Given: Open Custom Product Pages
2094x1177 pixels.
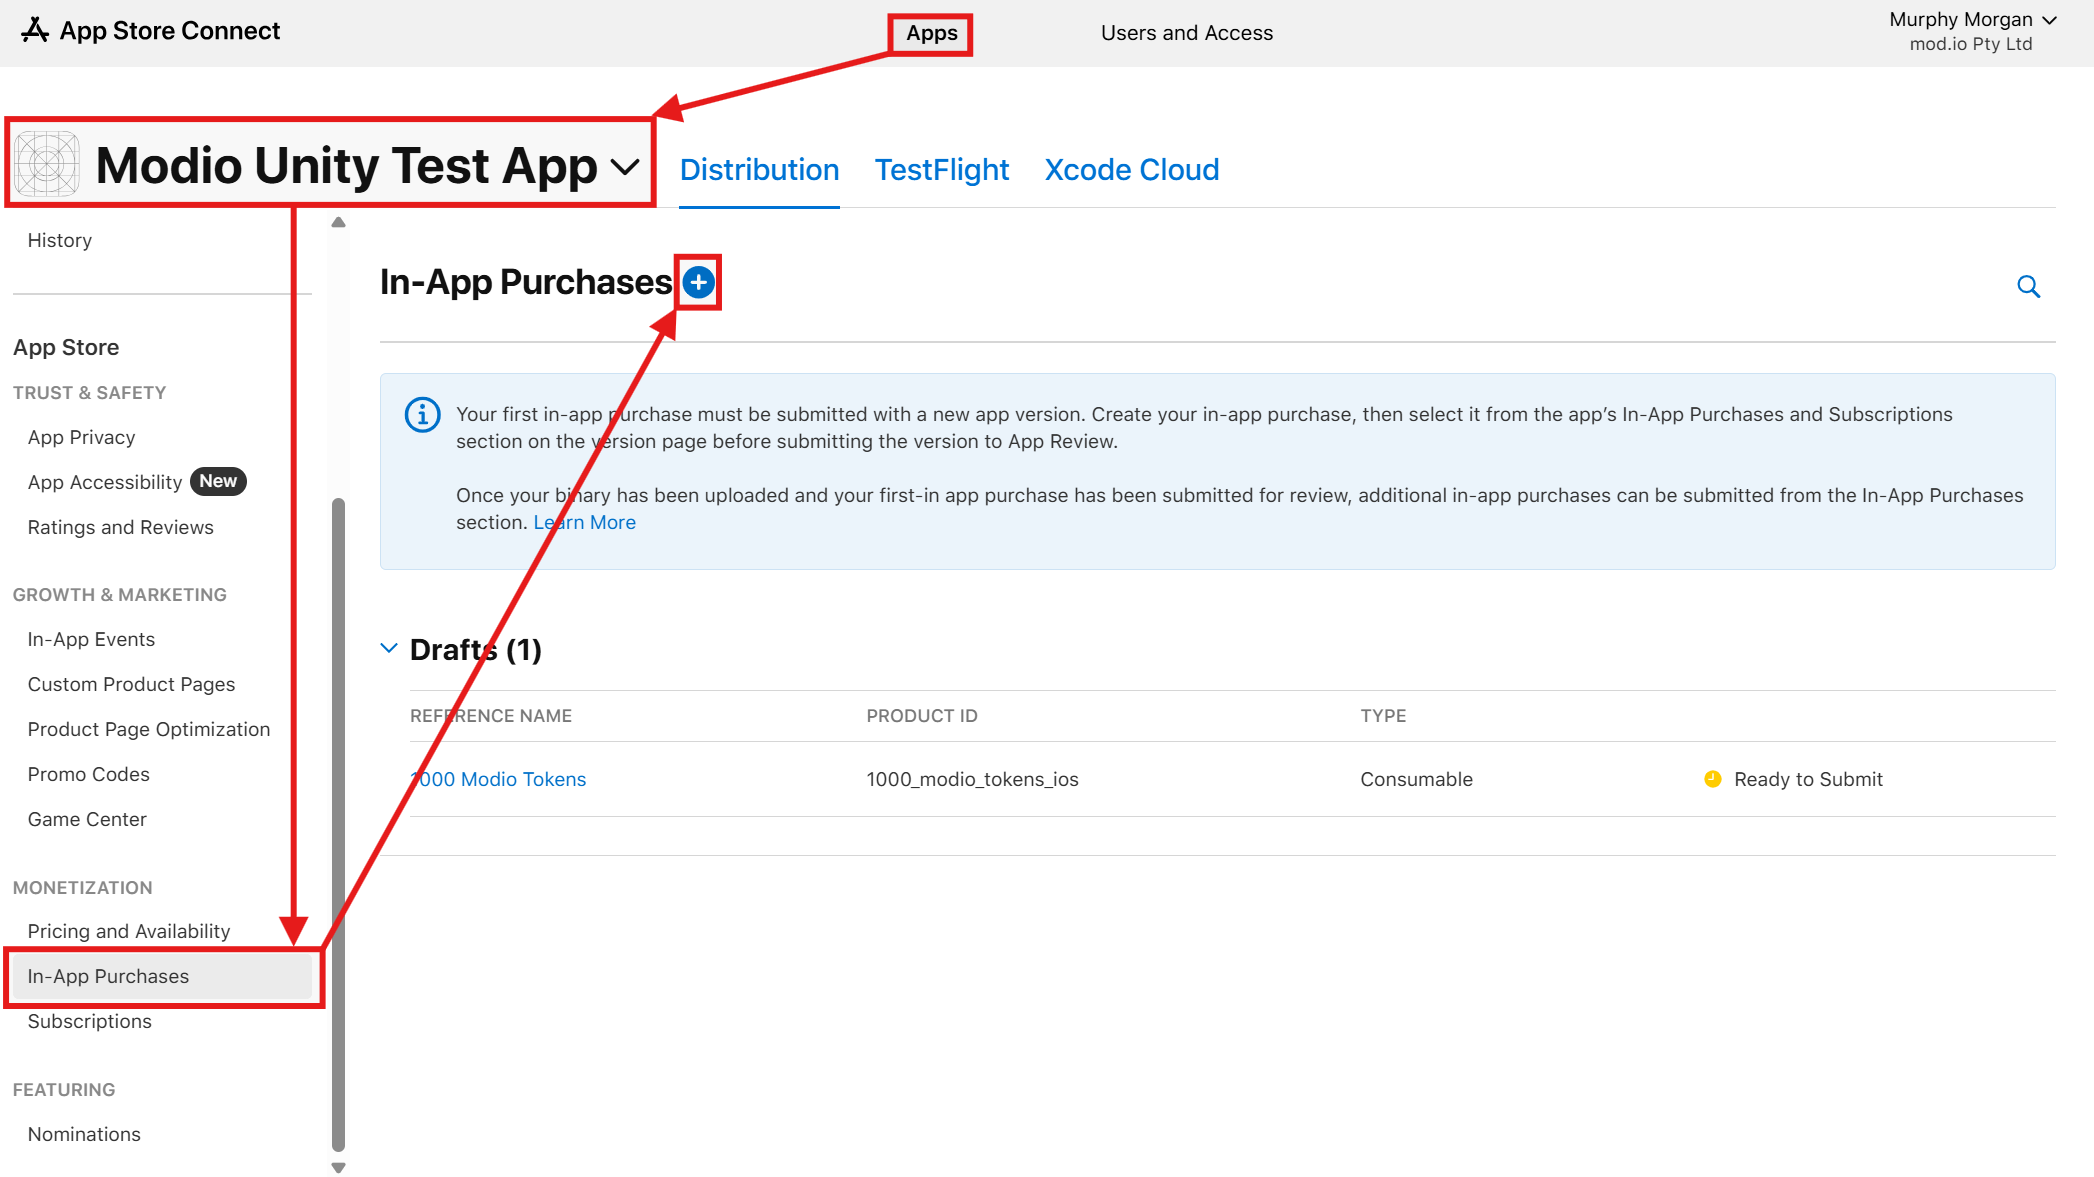Looking at the screenshot, I should pos(131,684).
